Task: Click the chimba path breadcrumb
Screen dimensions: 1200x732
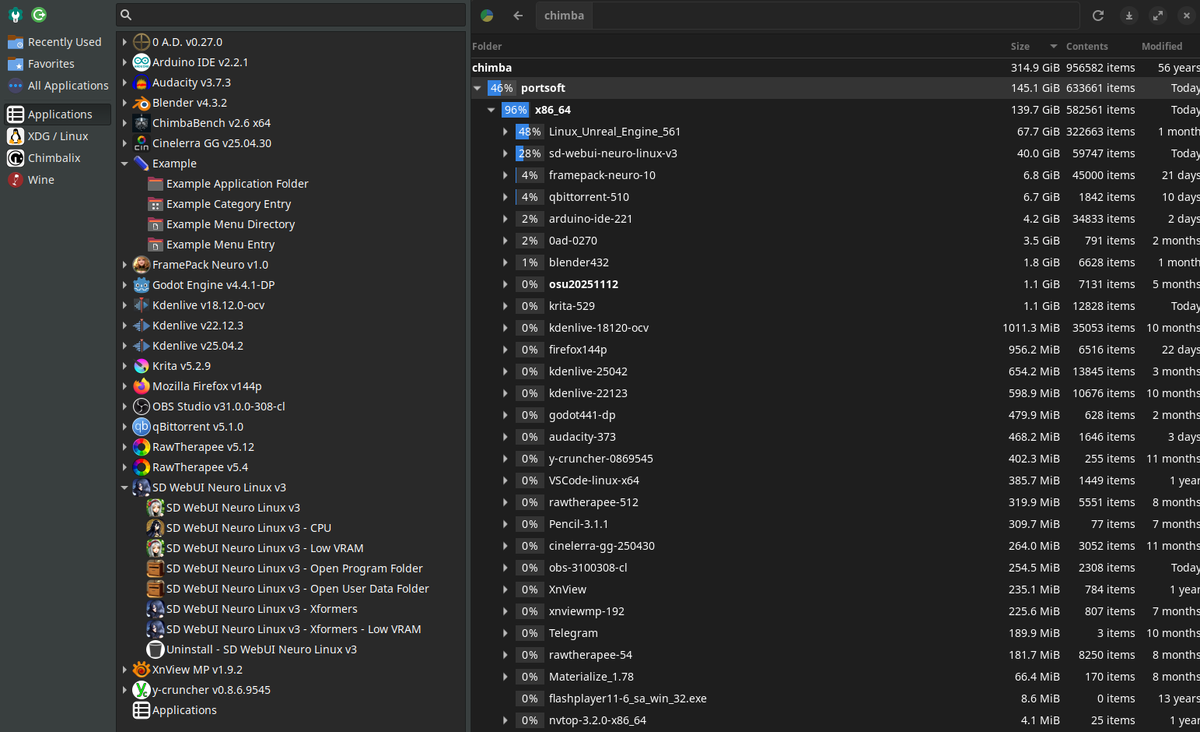Action: 564,16
